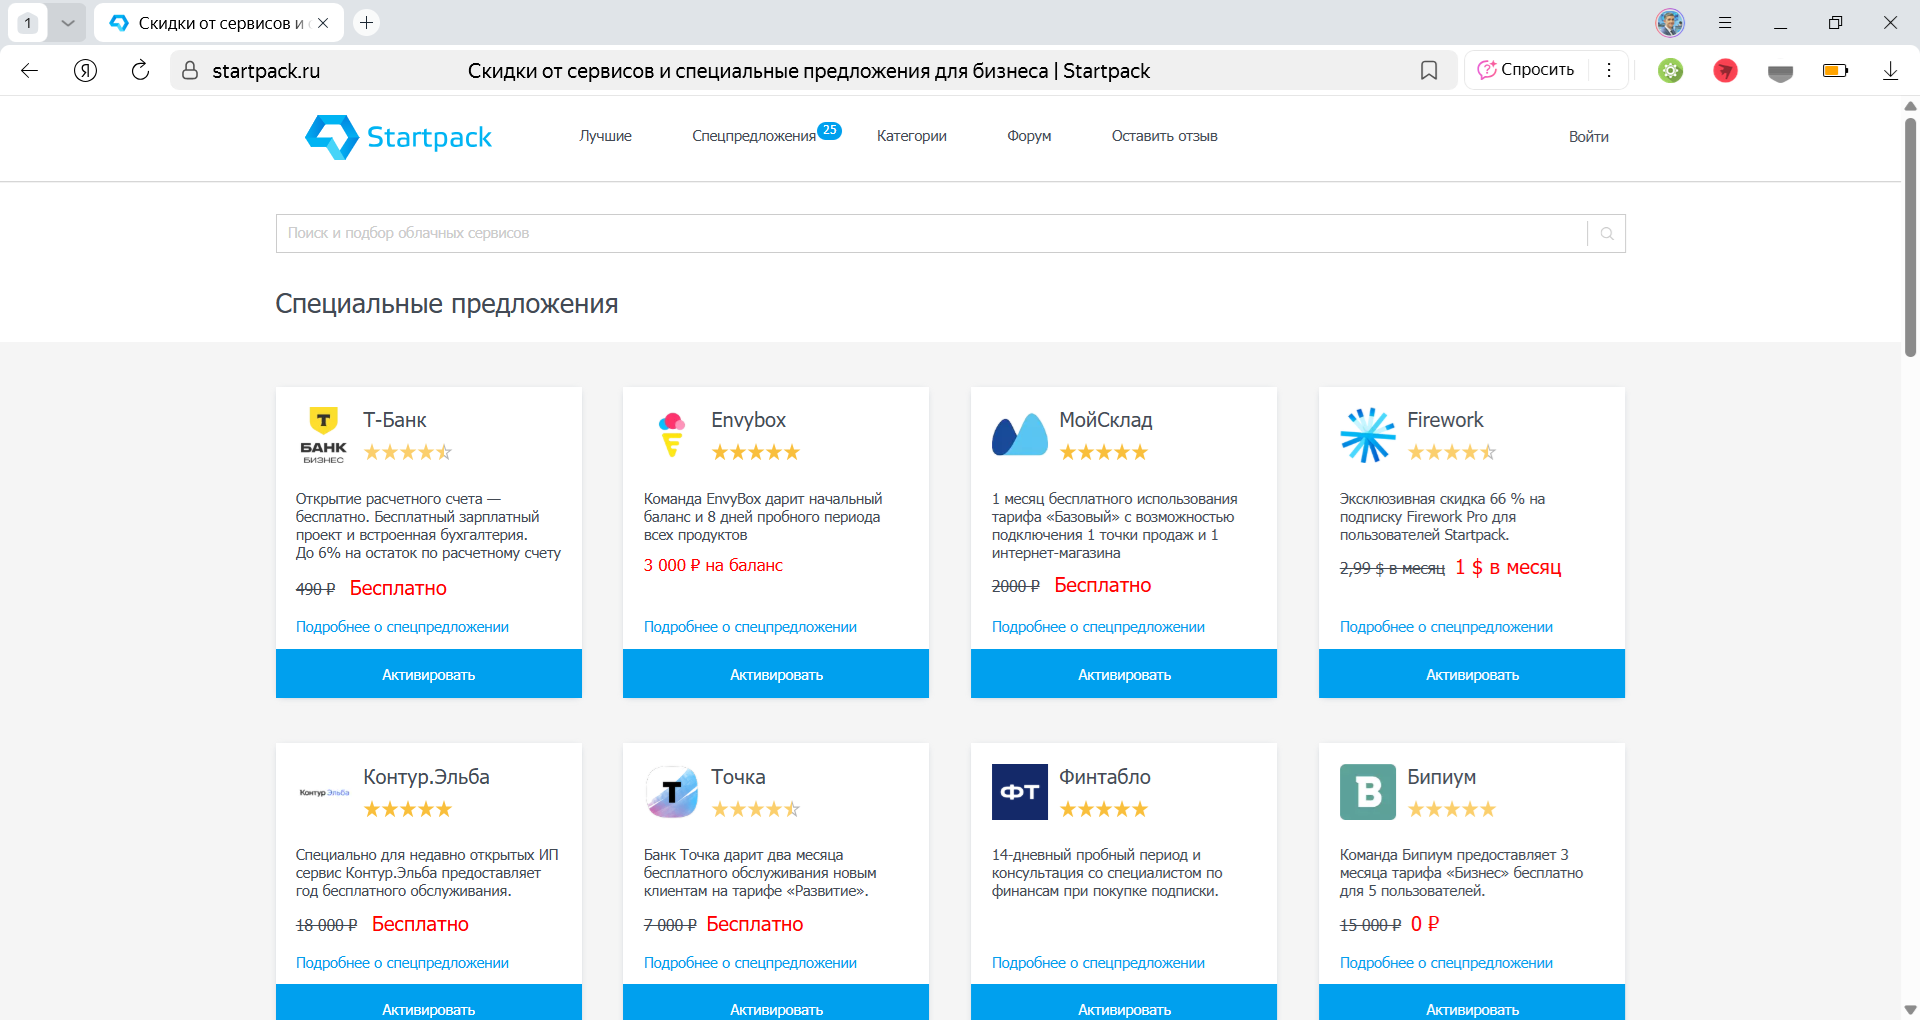Click the Финтабло logo

pyautogui.click(x=1020, y=791)
